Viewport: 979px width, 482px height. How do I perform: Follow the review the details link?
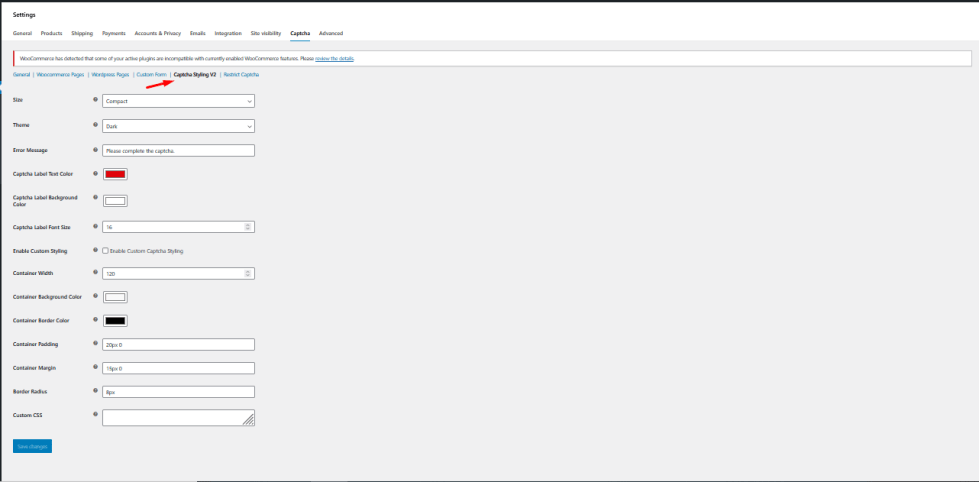click(335, 58)
